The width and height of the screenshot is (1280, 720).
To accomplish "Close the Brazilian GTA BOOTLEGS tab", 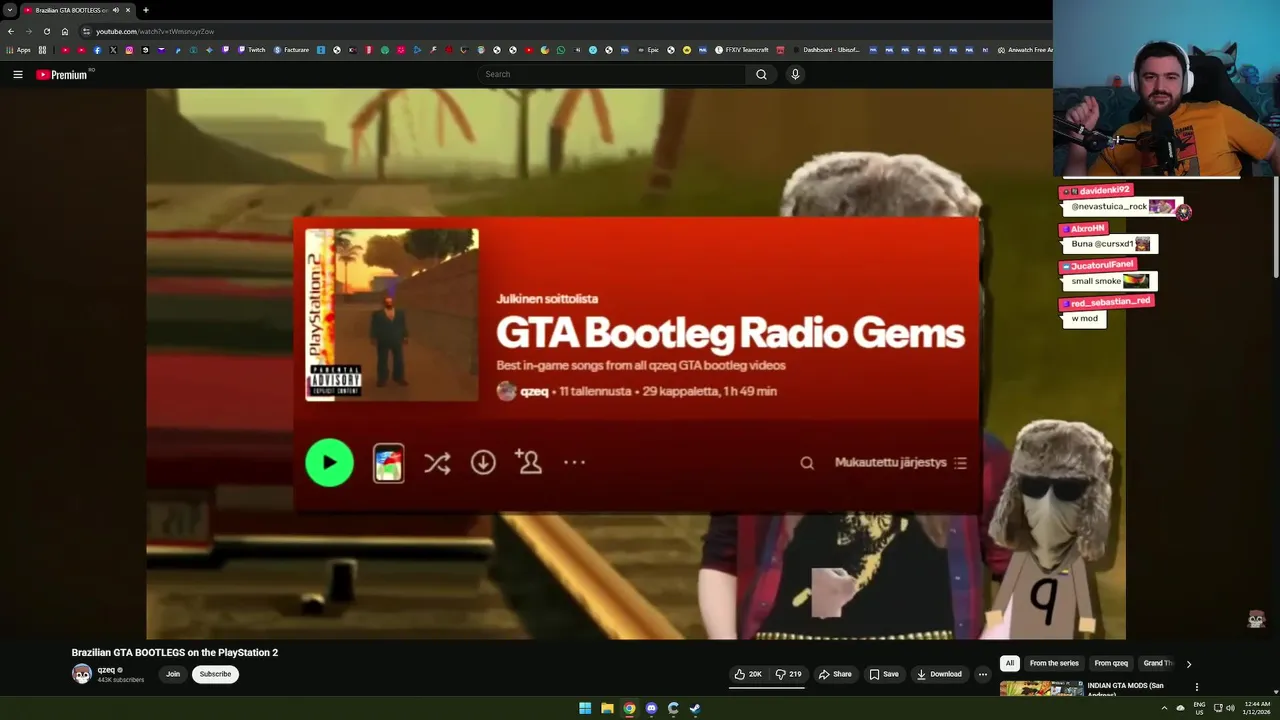I will pos(128,10).
